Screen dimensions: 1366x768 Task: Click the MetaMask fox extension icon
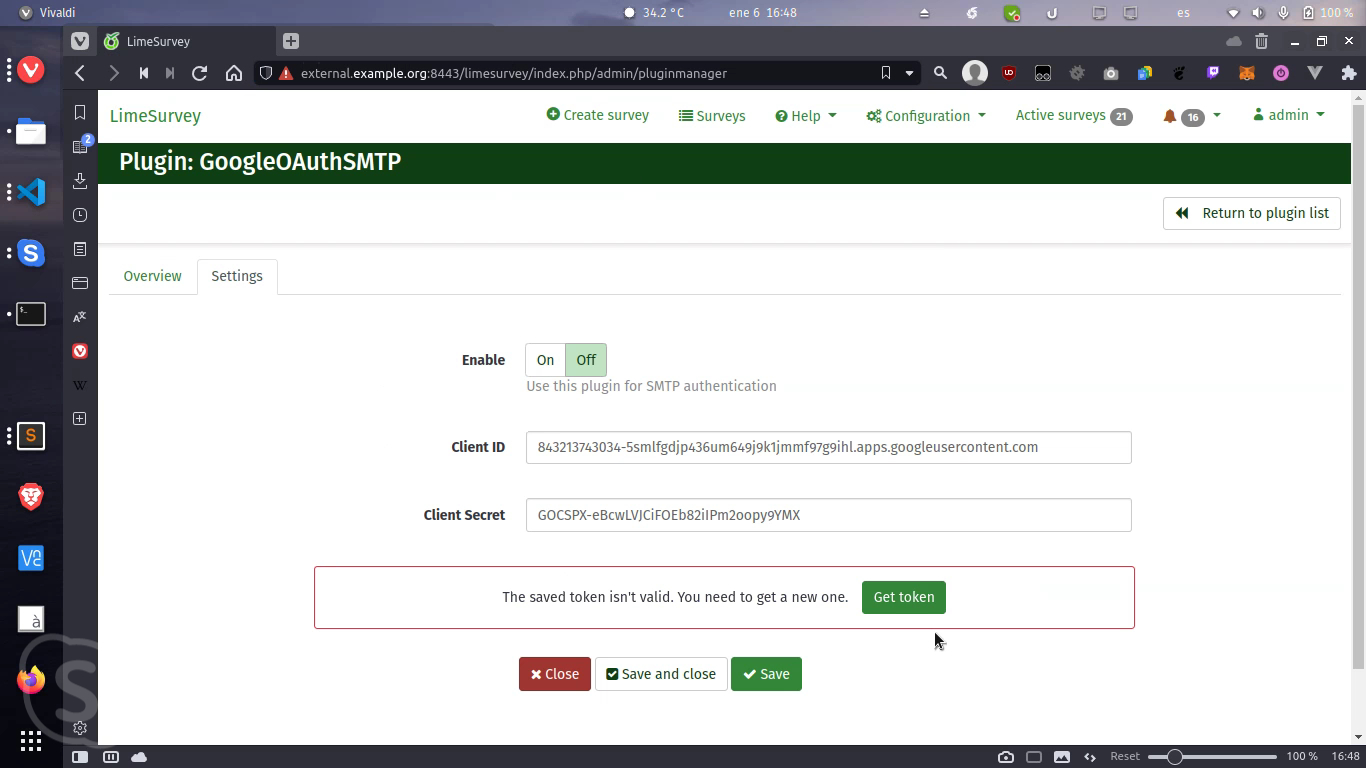[1247, 73]
